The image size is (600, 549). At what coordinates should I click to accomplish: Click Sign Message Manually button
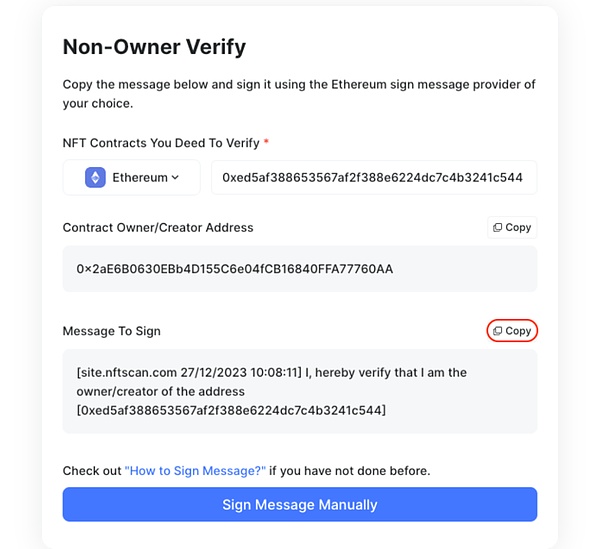tap(300, 504)
